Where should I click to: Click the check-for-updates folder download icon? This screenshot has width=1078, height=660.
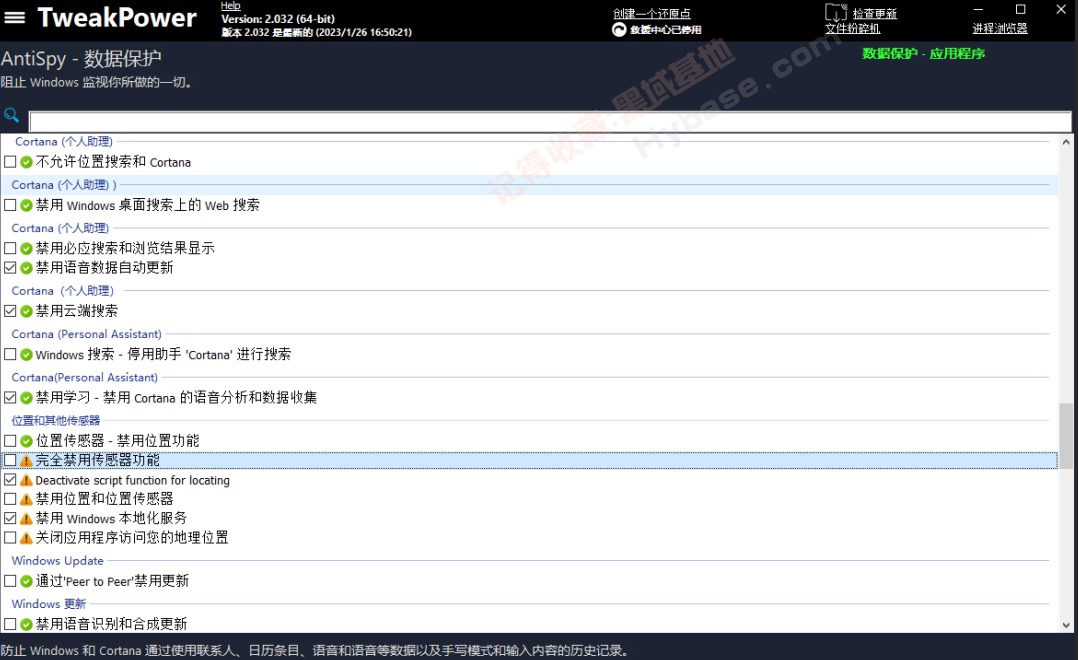835,12
